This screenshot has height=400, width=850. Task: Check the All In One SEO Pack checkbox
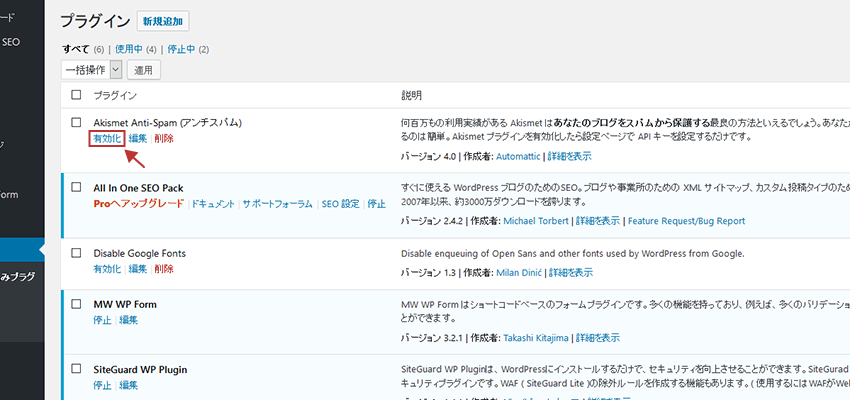76,188
